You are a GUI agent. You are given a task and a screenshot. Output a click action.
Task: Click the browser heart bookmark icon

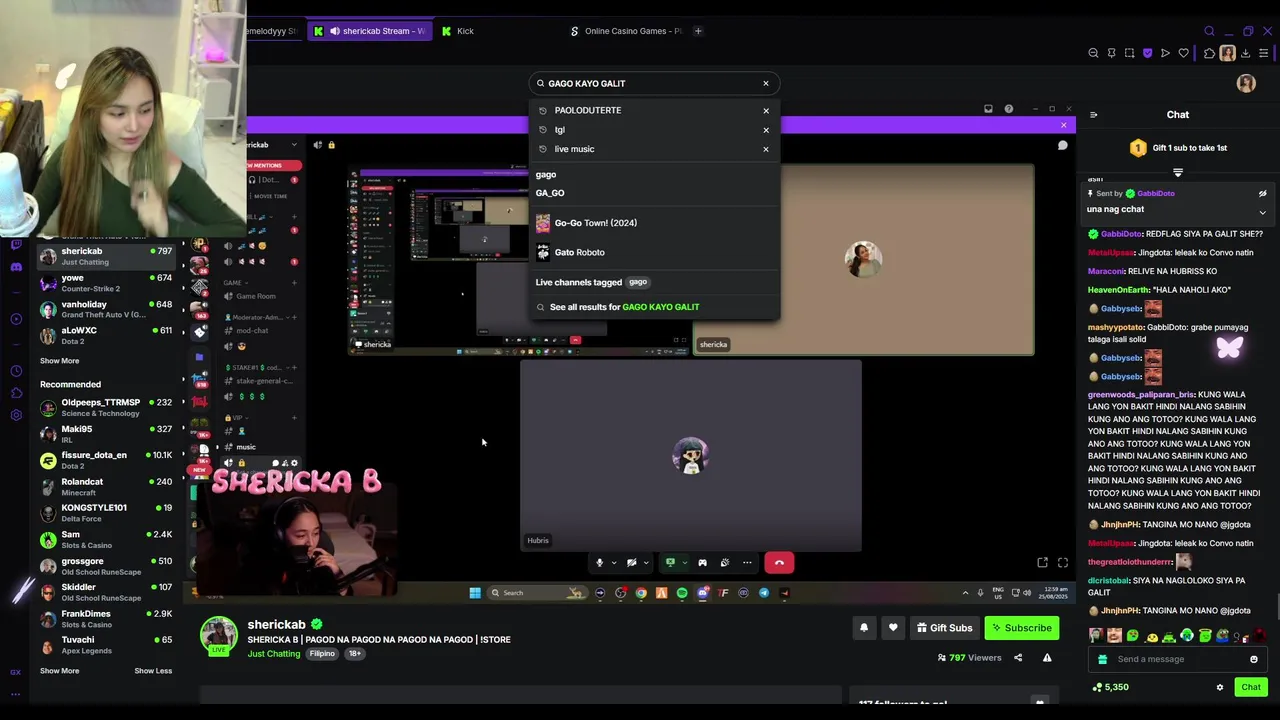point(1183,53)
